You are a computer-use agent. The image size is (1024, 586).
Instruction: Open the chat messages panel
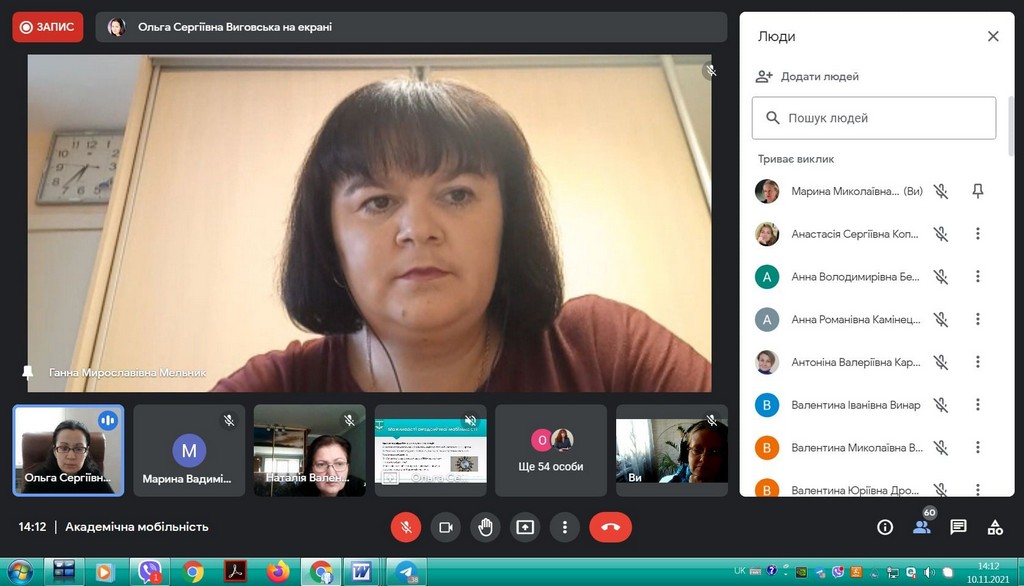click(x=958, y=527)
